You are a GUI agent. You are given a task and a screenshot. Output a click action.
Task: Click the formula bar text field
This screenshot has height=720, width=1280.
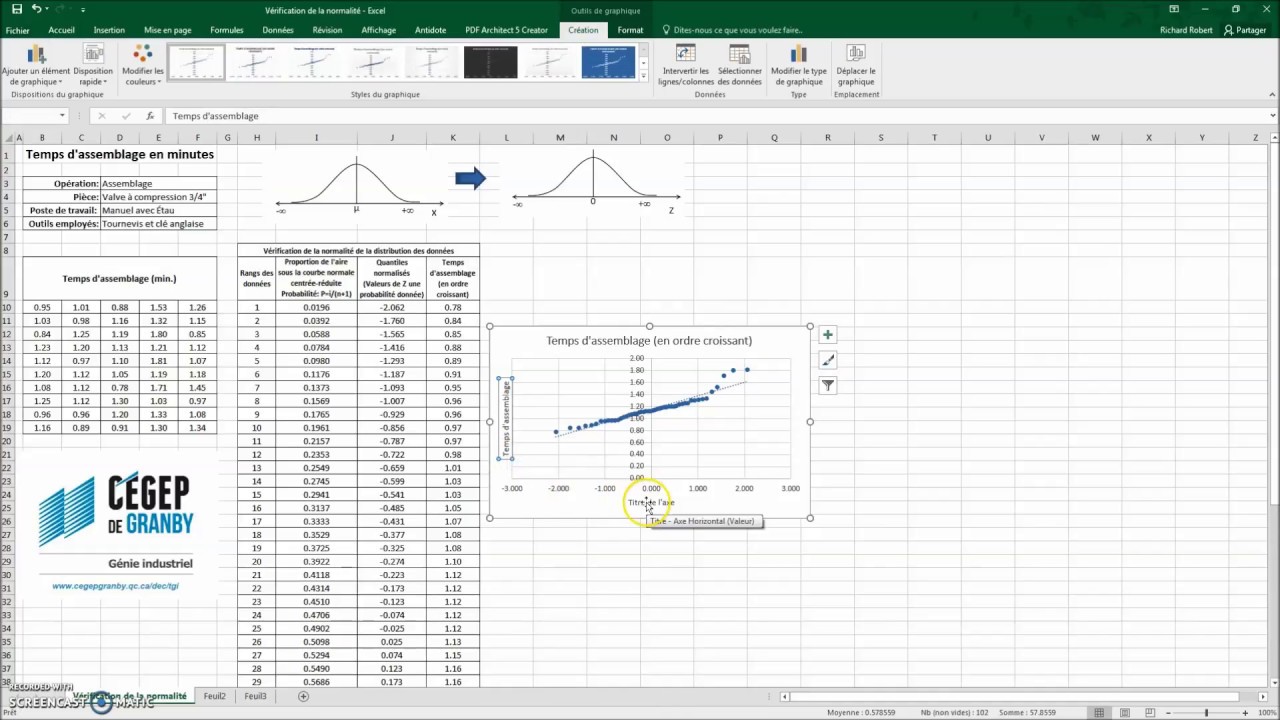(x=715, y=116)
